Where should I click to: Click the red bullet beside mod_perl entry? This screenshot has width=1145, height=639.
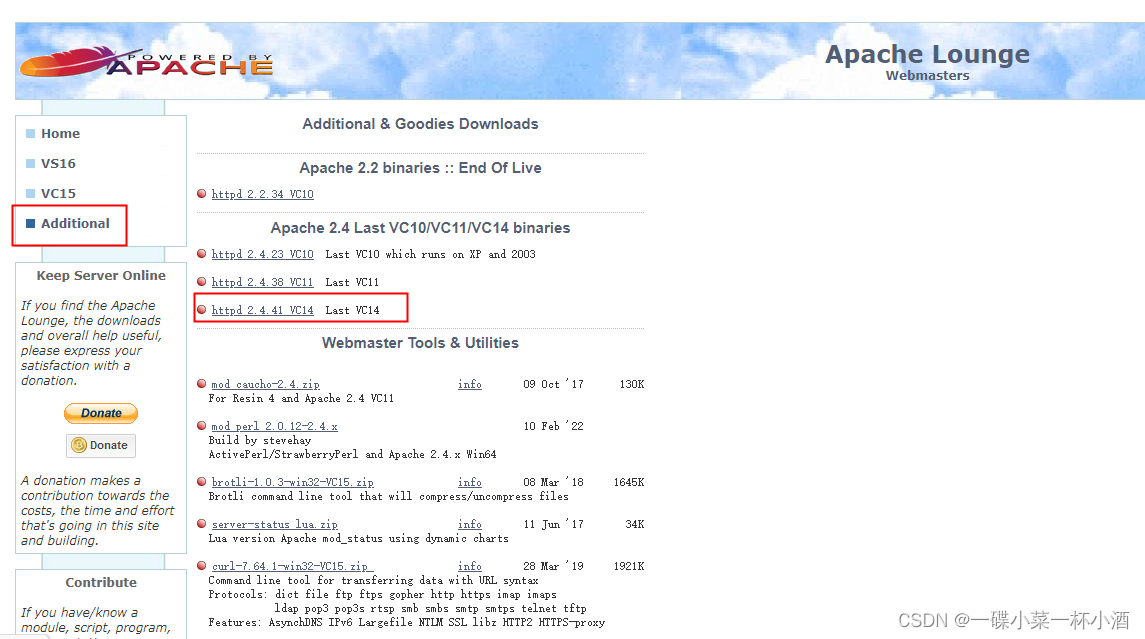point(201,425)
